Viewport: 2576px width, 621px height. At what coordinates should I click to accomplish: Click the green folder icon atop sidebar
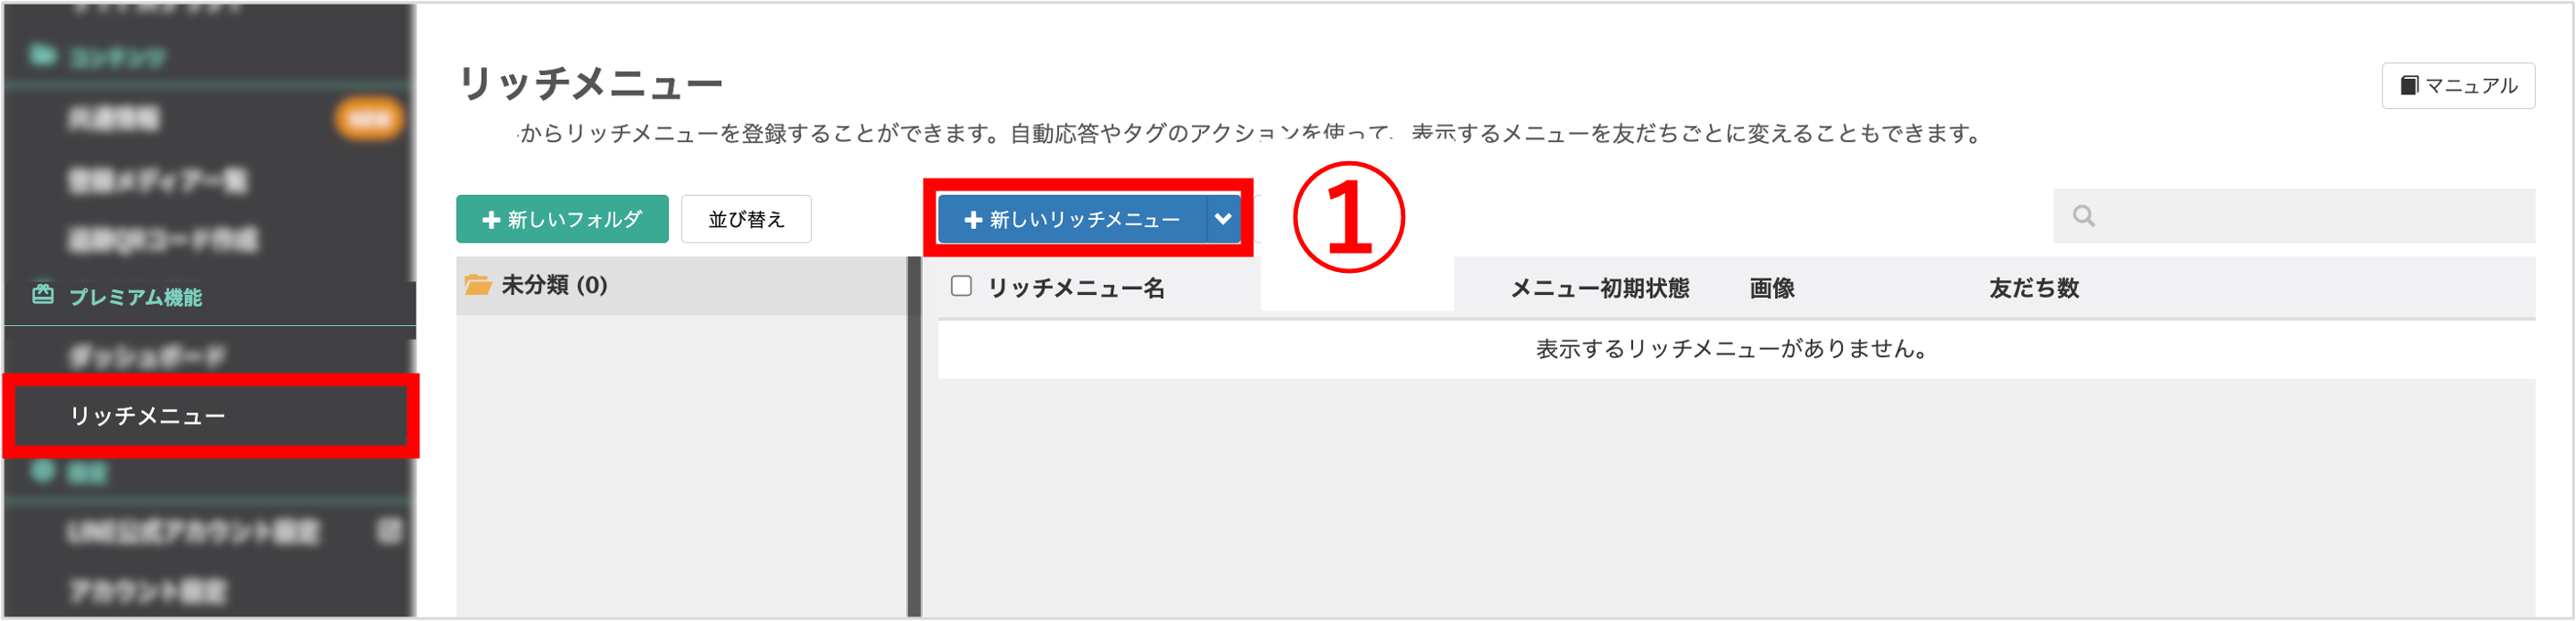point(42,54)
